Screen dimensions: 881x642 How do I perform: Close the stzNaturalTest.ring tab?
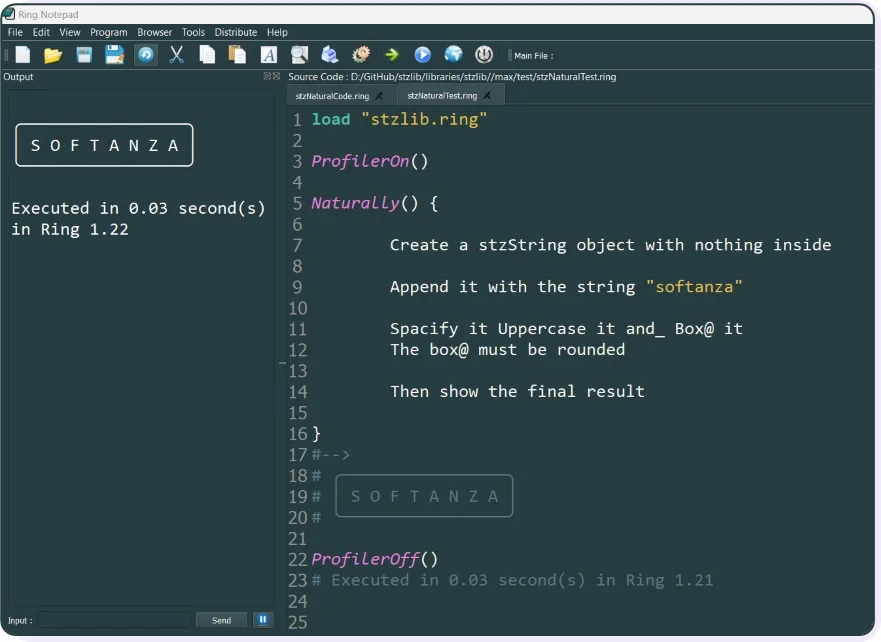click(487, 95)
